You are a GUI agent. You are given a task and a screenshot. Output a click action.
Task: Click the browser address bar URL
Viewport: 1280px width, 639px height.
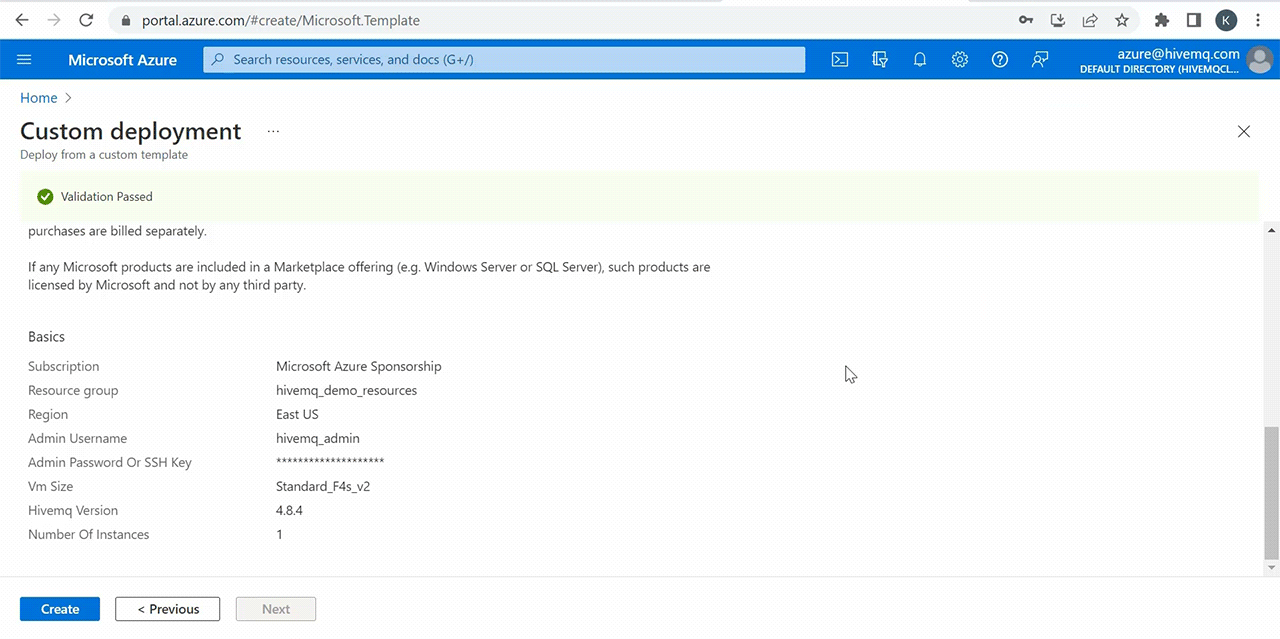click(x=281, y=20)
